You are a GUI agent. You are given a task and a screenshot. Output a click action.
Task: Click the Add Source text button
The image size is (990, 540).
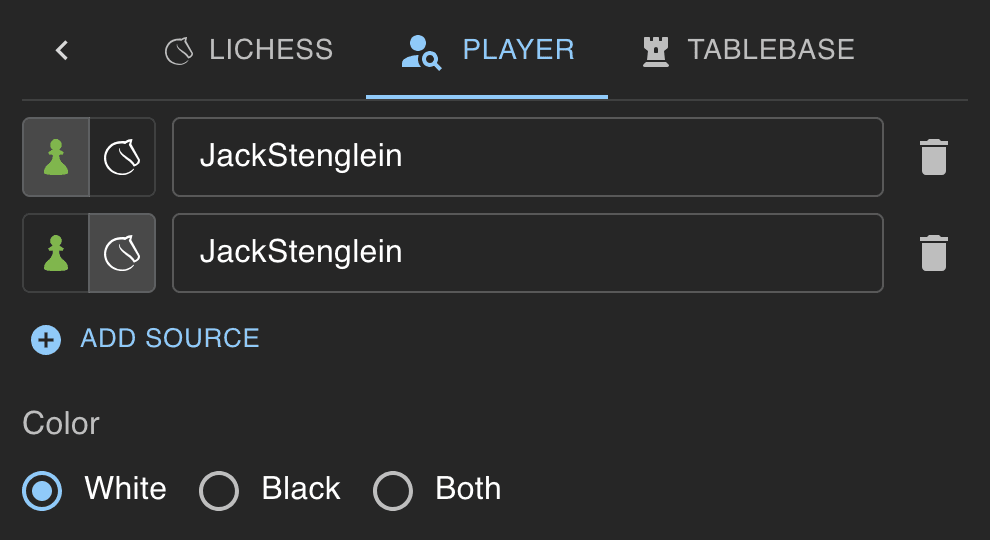click(170, 339)
